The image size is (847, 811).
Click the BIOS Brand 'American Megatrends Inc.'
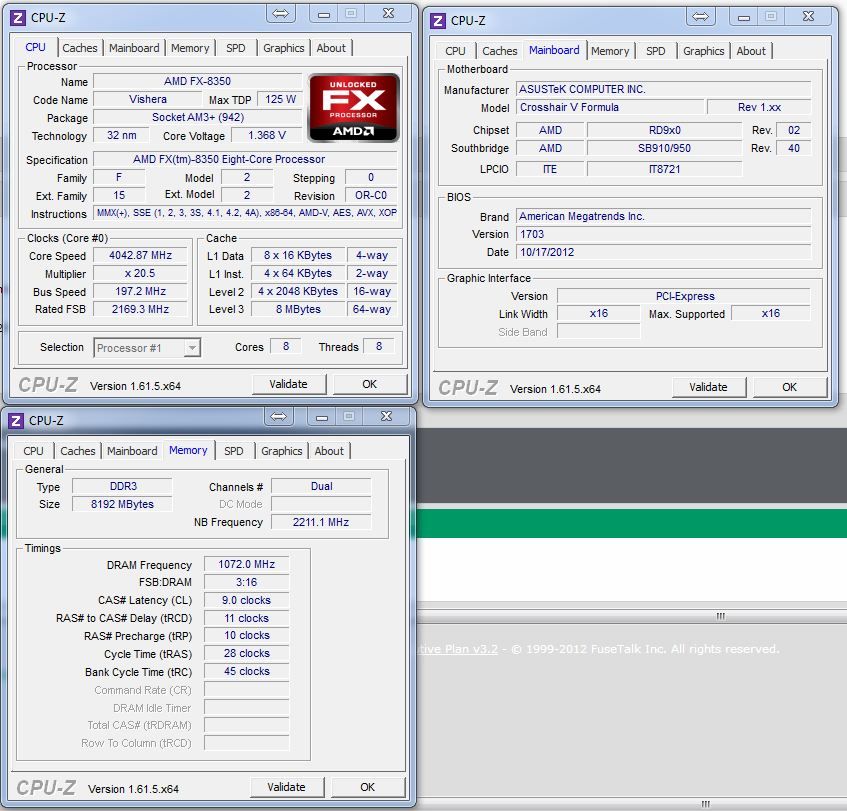[x=663, y=217]
